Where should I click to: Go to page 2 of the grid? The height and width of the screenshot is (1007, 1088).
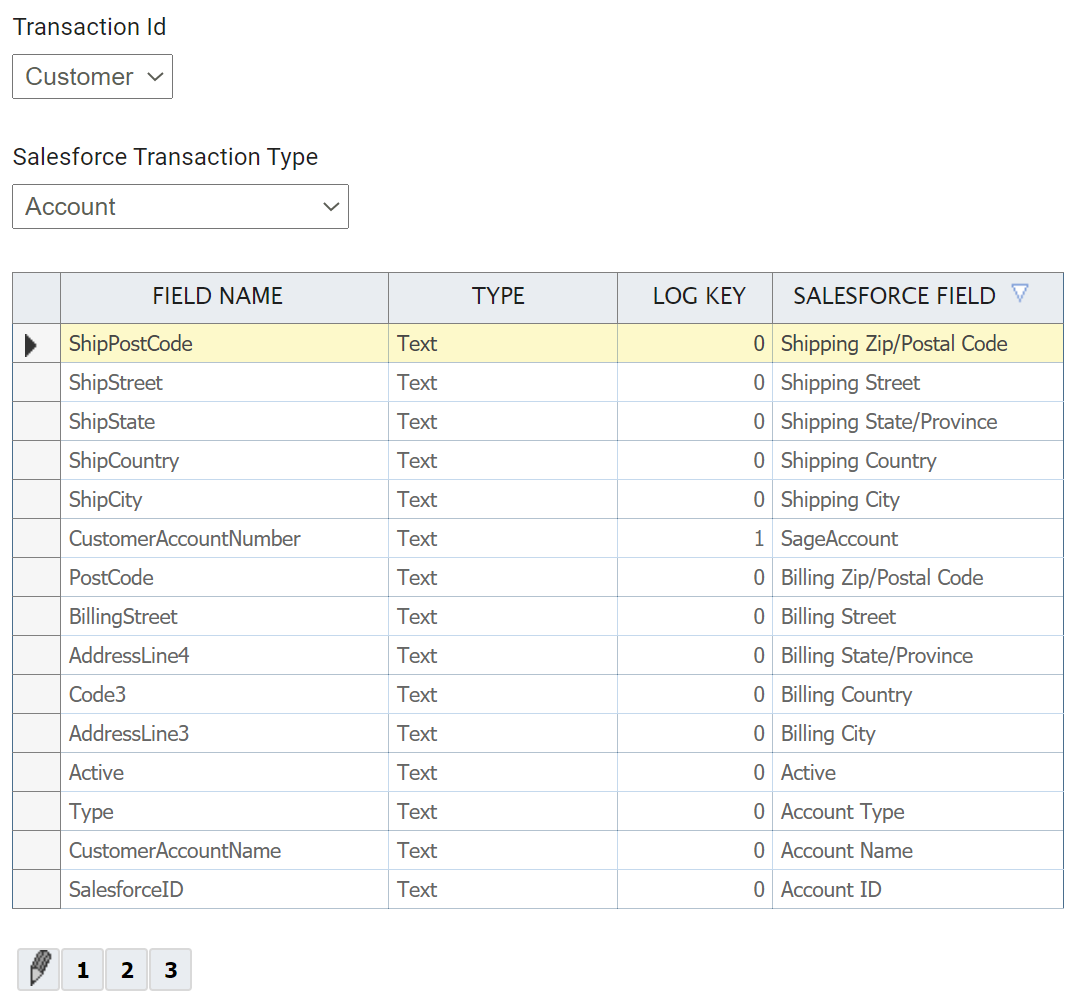coord(126,970)
